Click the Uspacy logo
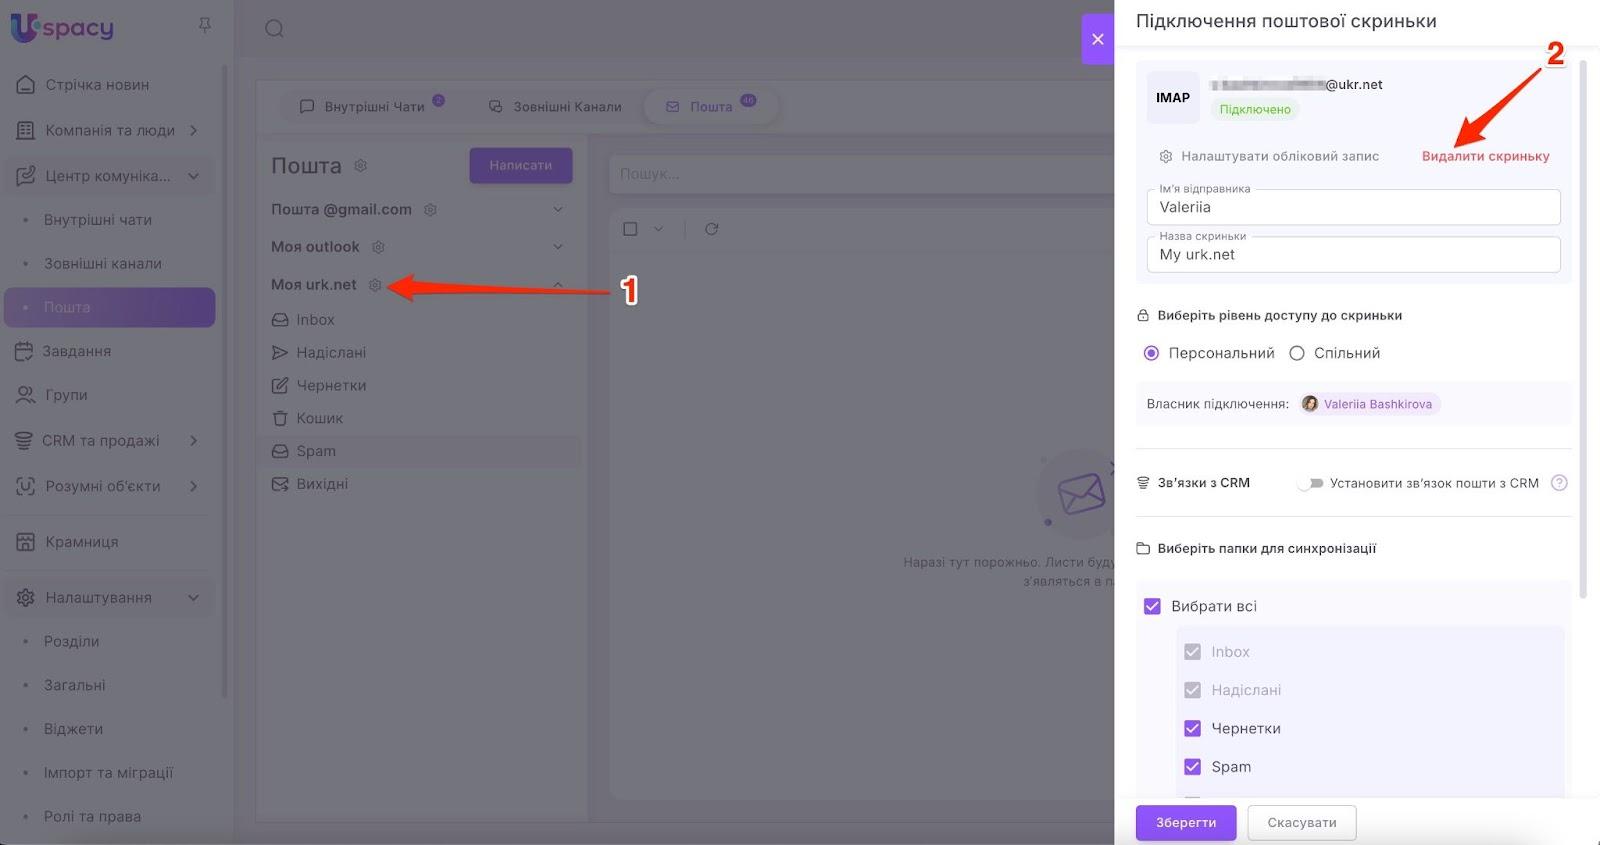Image resolution: width=1600 pixels, height=845 pixels. [x=62, y=28]
